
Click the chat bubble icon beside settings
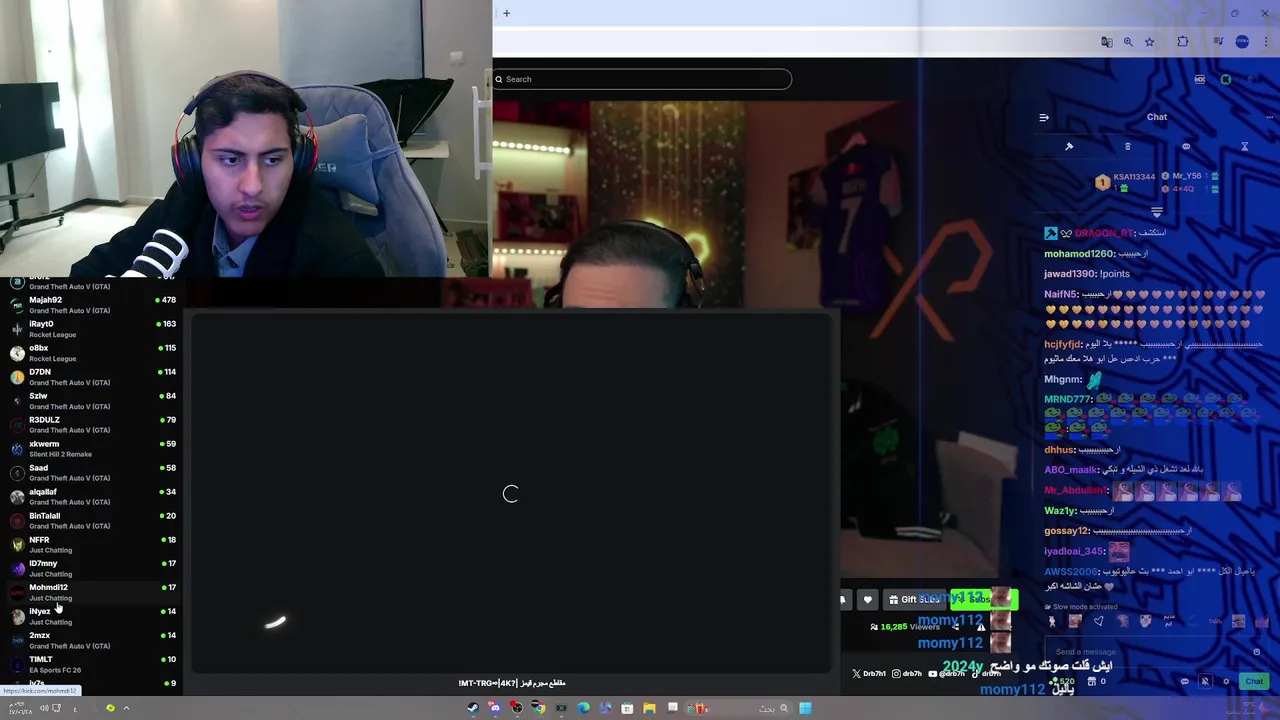(x=1185, y=681)
